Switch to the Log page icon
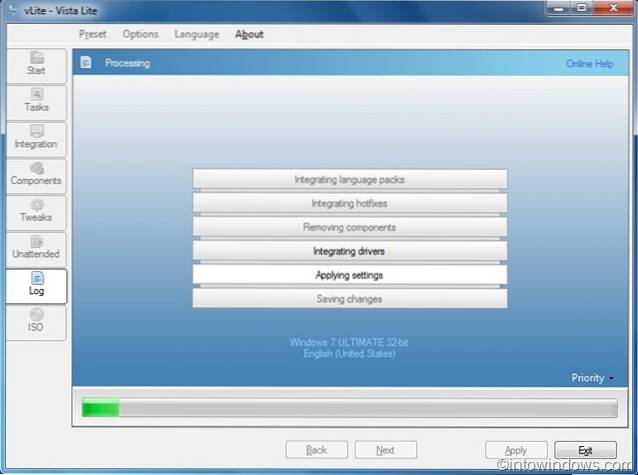 (x=36, y=278)
